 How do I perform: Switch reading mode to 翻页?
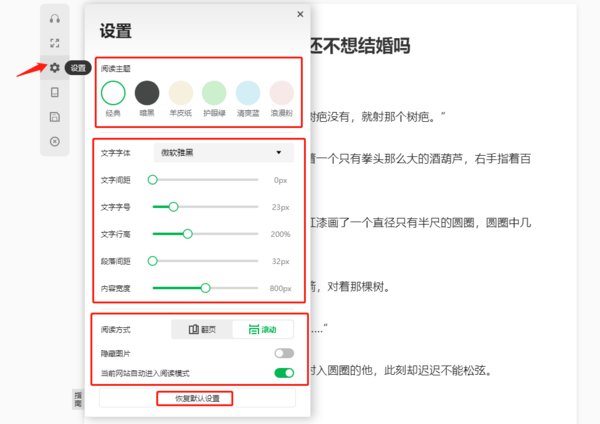[202, 329]
